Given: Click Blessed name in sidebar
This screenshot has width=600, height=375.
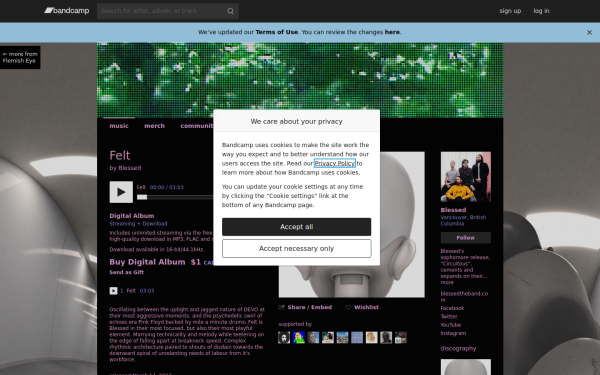Looking at the screenshot, I should (453, 210).
